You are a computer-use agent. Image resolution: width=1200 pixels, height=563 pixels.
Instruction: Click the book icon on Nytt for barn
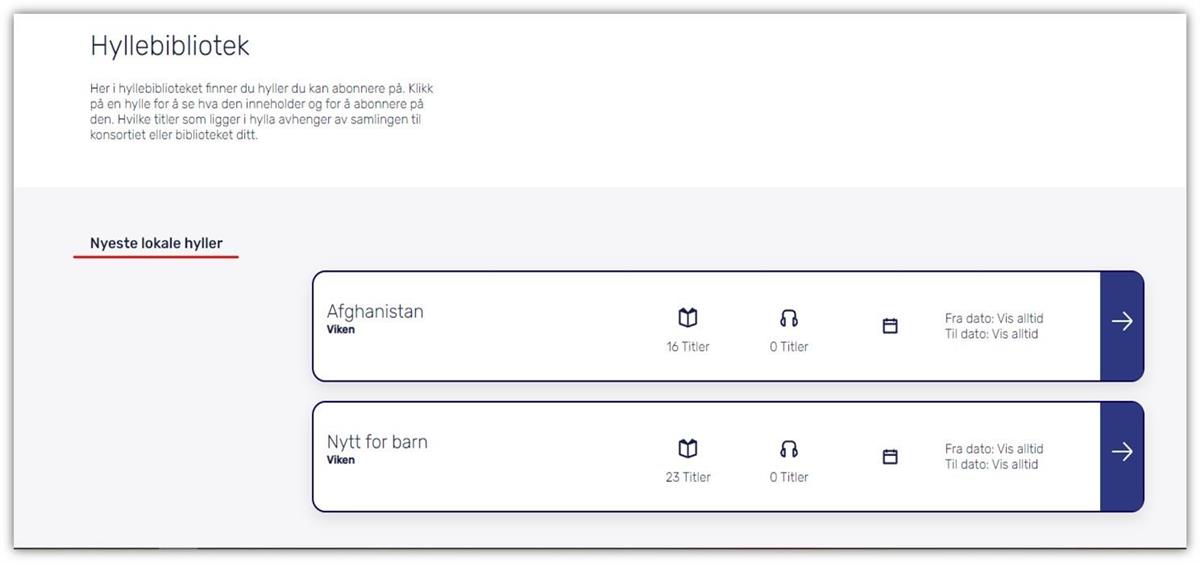coord(688,449)
